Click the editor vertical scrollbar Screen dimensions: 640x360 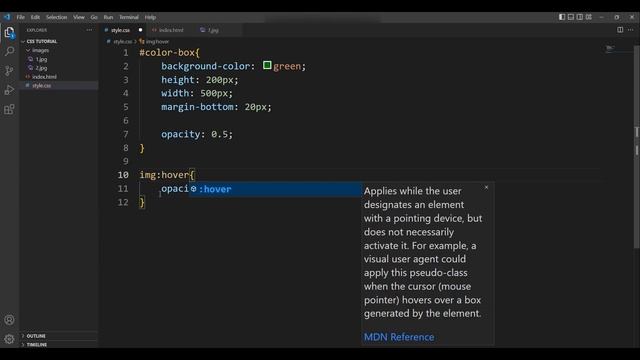point(636,147)
